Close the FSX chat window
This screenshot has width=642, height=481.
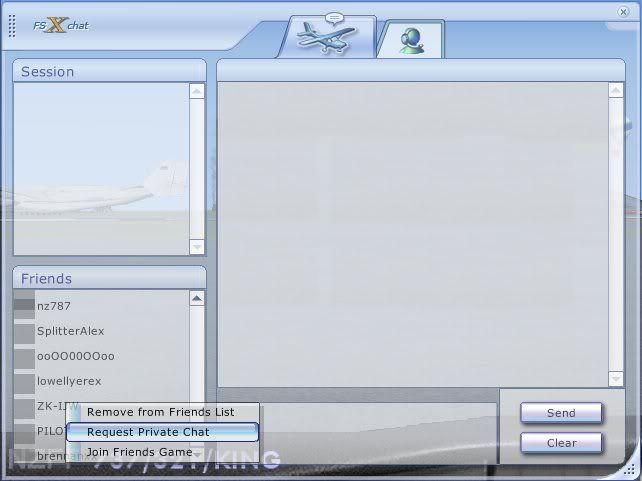623,12
